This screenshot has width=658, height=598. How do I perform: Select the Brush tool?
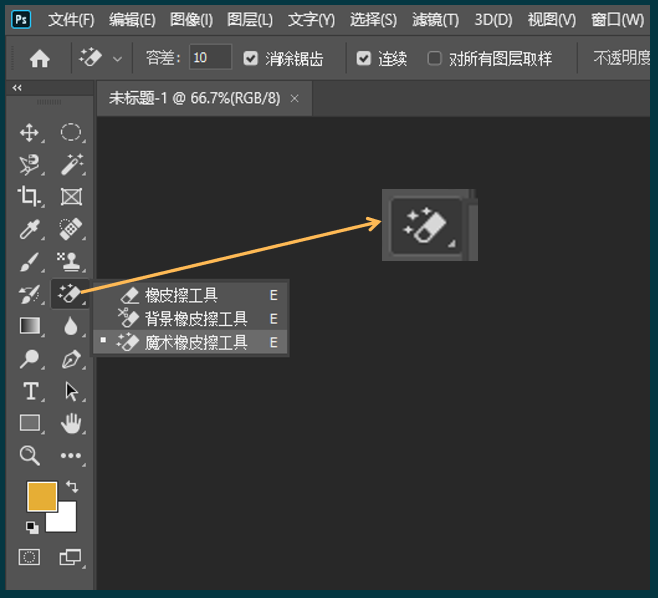(x=29, y=262)
